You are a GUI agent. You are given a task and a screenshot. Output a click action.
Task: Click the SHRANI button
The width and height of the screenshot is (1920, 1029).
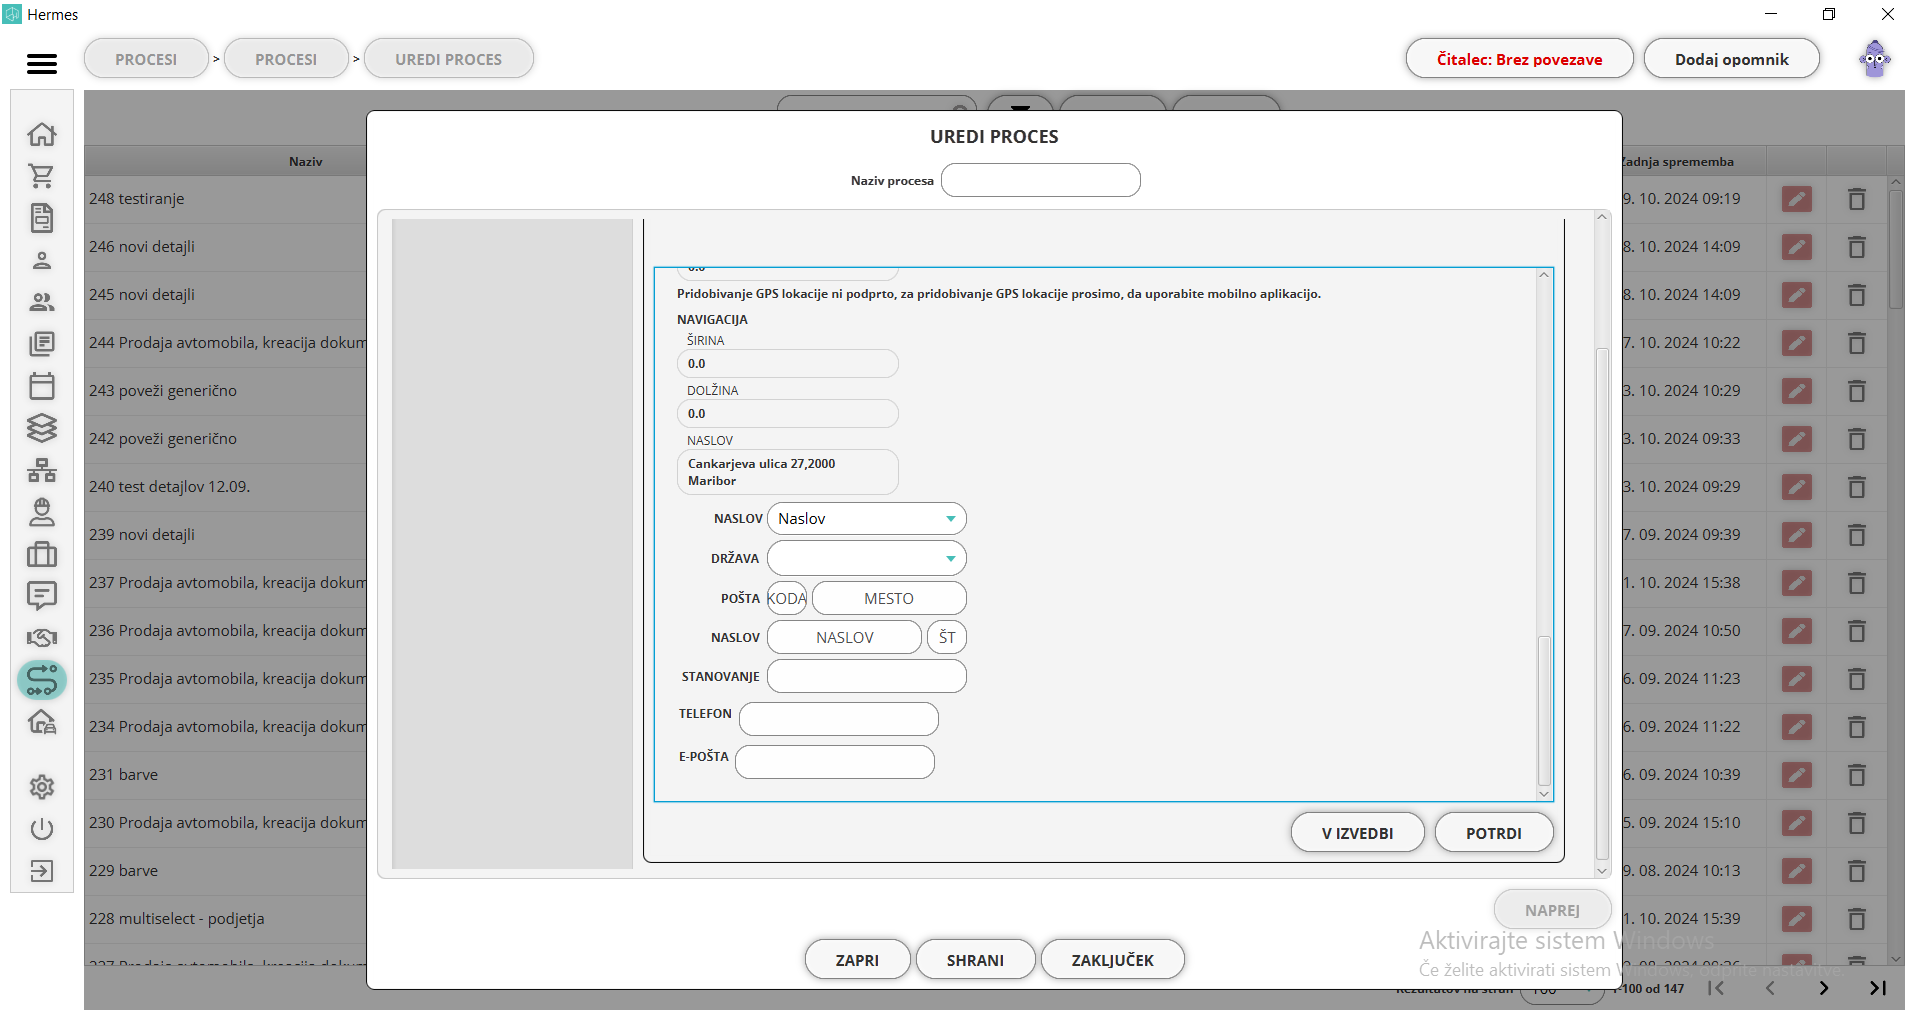[x=976, y=960]
